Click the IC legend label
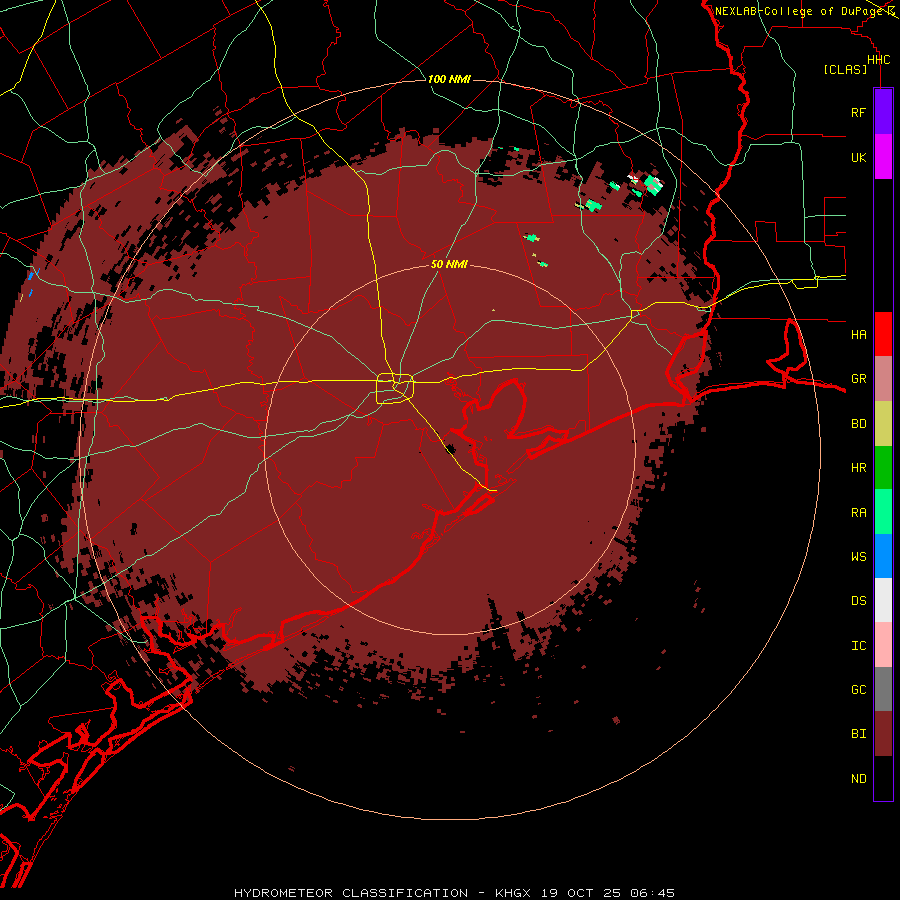900x900 pixels. (x=858, y=646)
